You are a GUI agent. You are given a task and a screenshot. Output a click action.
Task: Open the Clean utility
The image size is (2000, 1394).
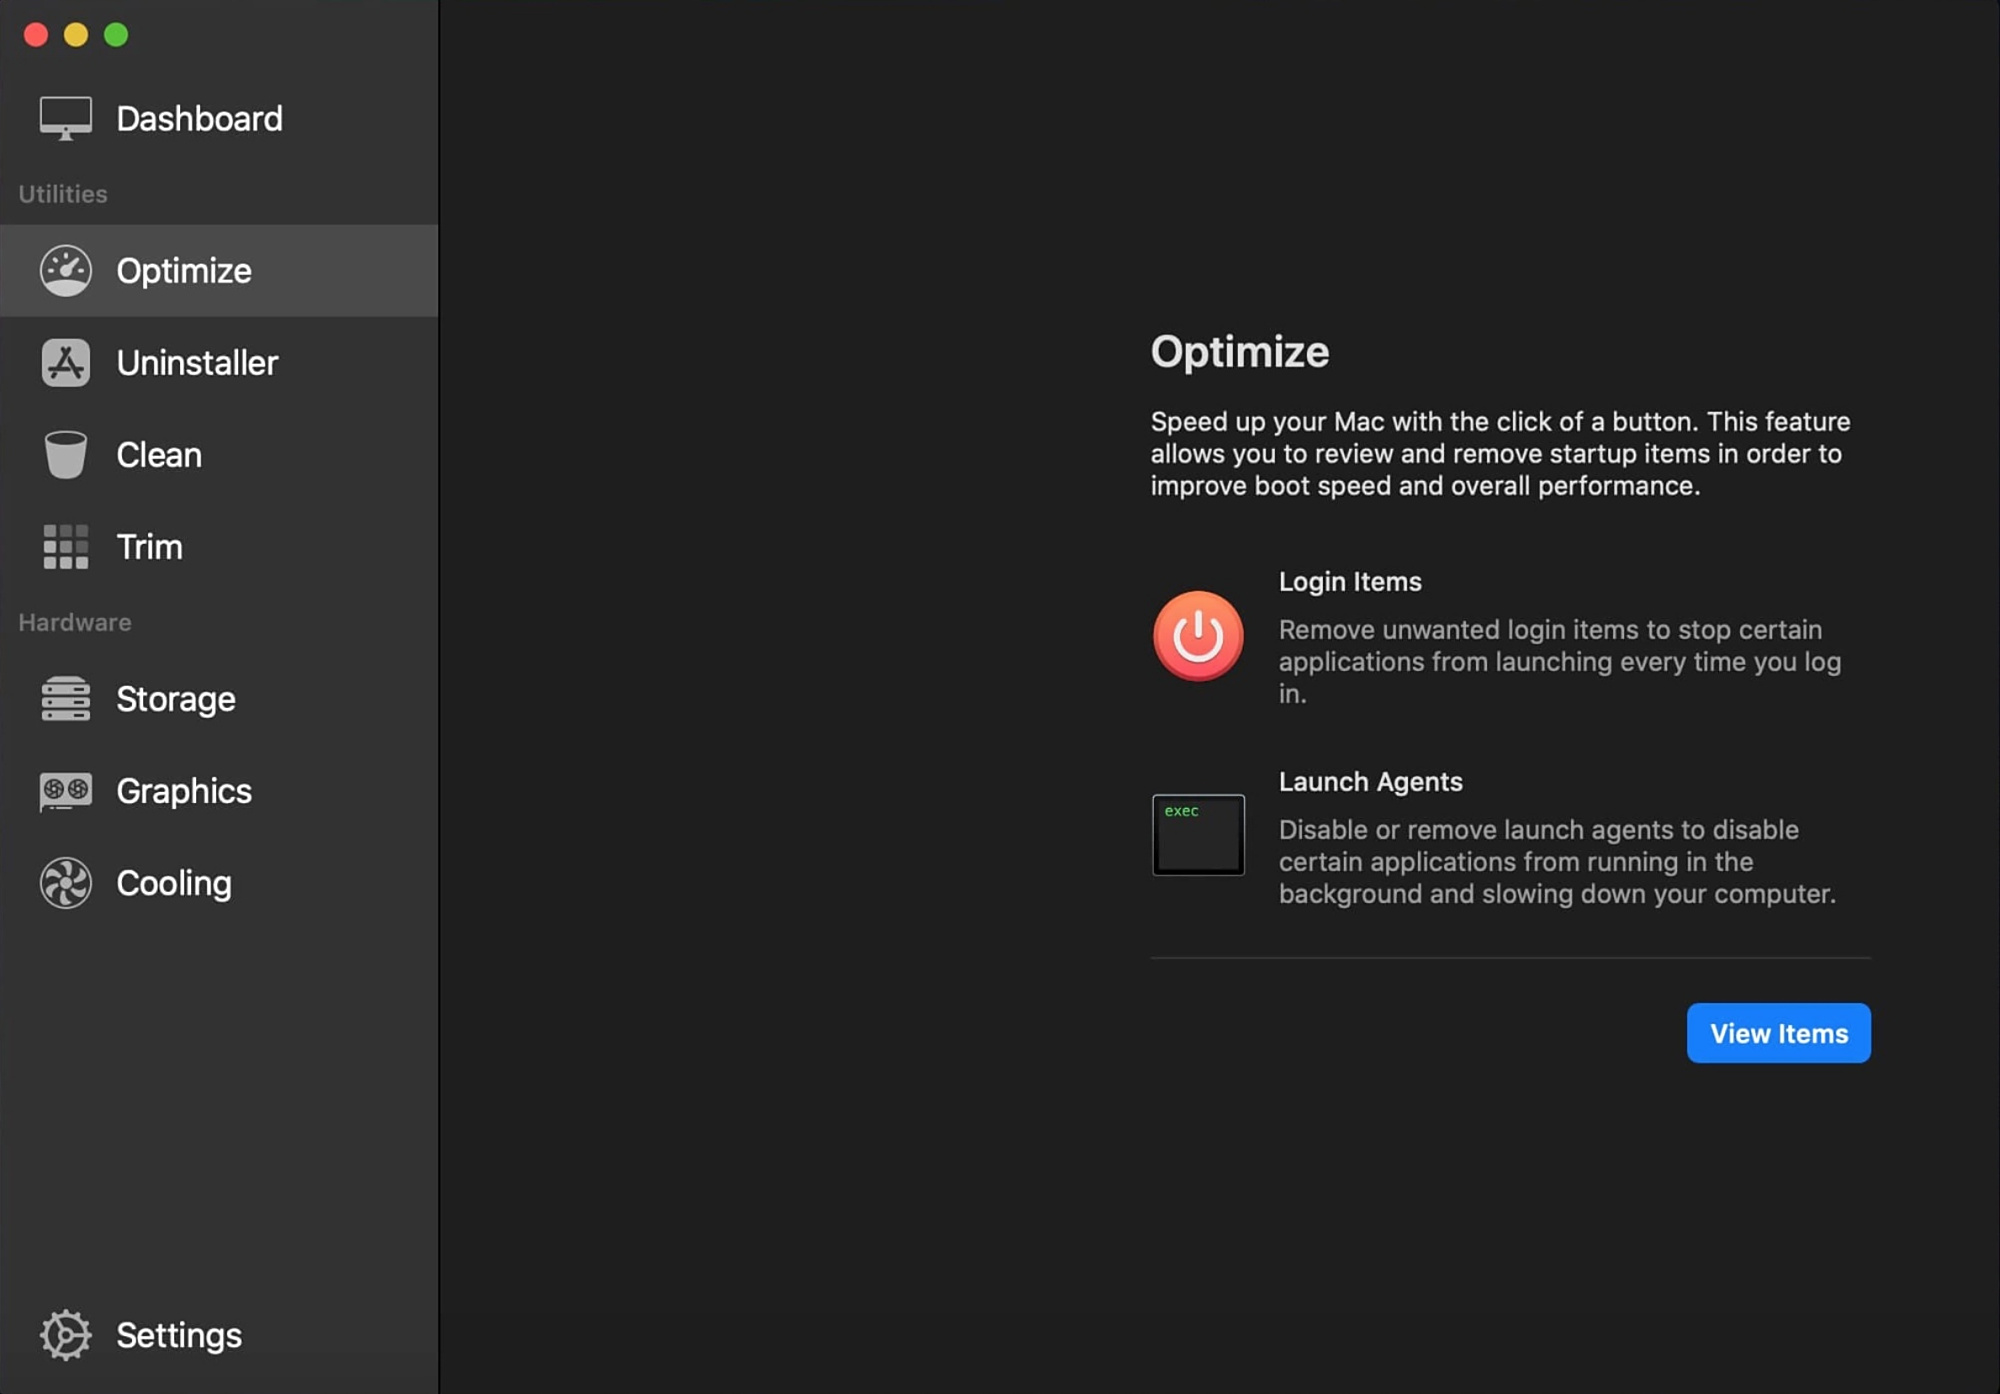219,455
